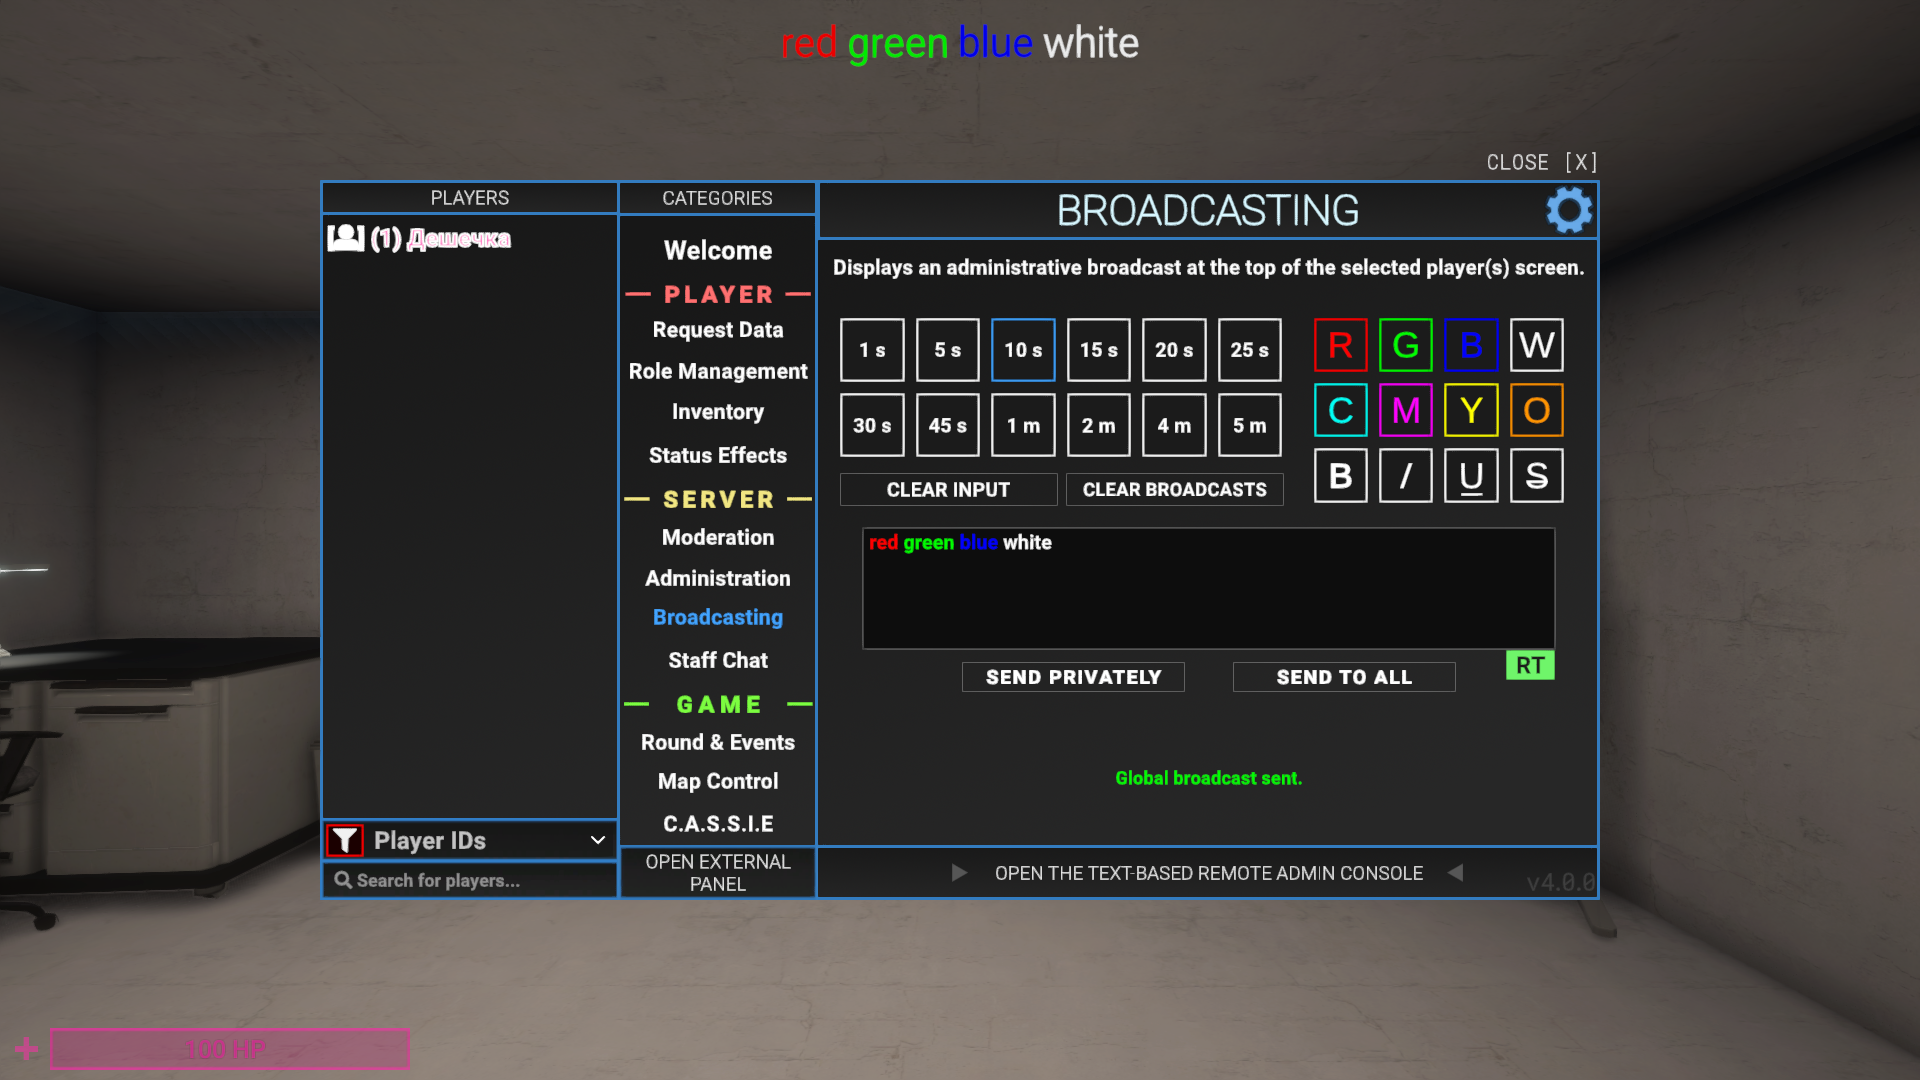Choose the magenta M color swatch
1920x1080 pixels.
coord(1405,410)
